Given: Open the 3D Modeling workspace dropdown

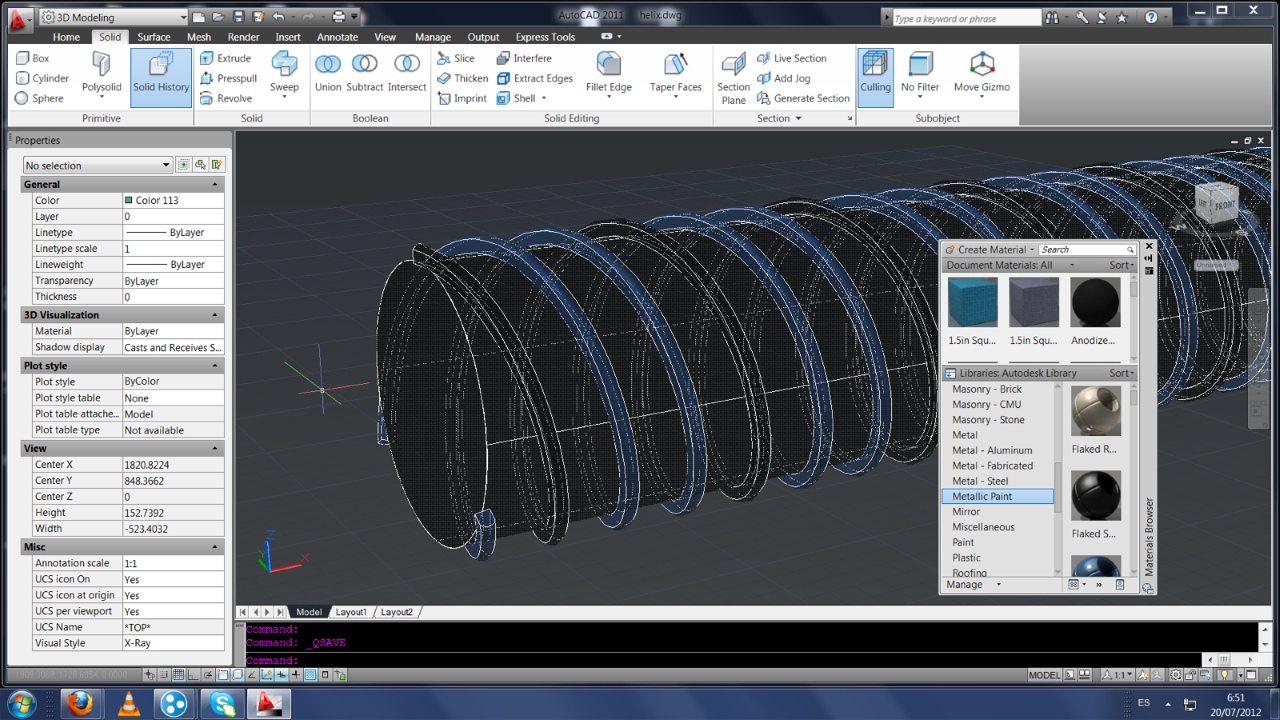Looking at the screenshot, I should [x=113, y=17].
